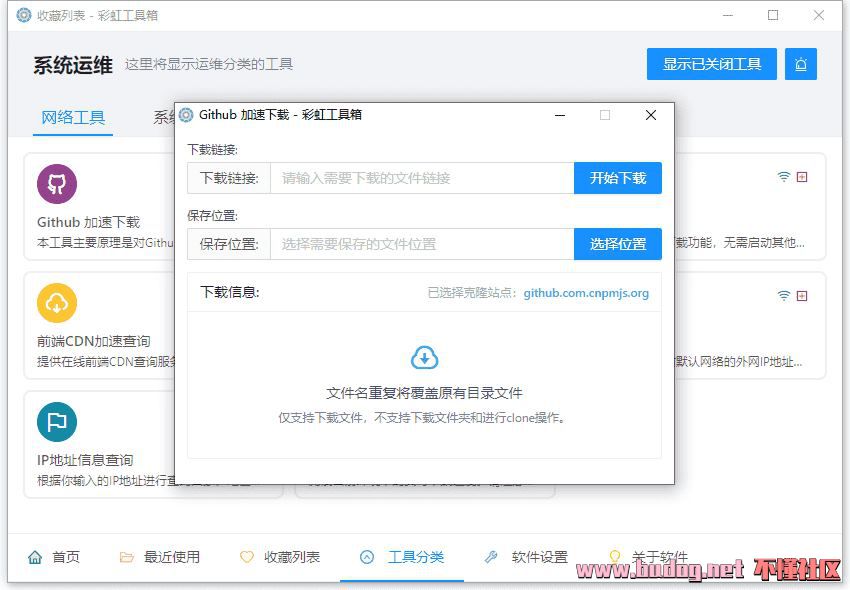The image size is (850, 590).
Task: Go to 首页 in bottom navigation
Action: coord(54,557)
